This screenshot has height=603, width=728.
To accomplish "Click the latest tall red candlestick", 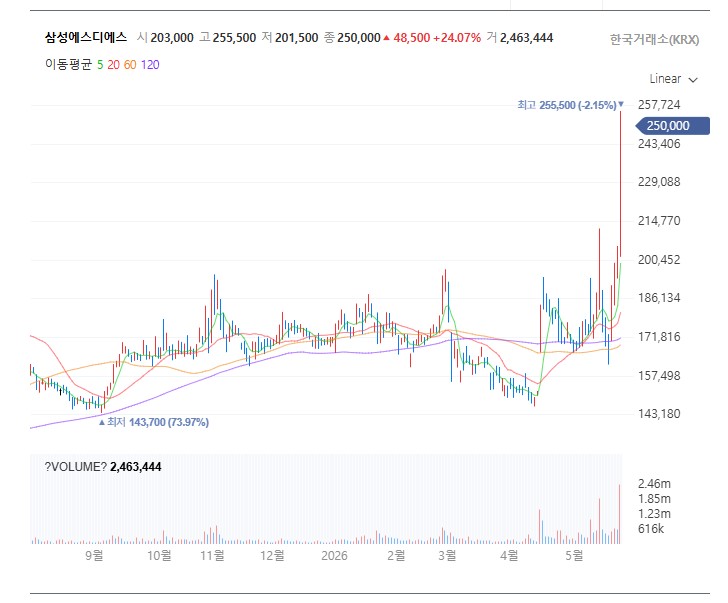I will (621, 184).
